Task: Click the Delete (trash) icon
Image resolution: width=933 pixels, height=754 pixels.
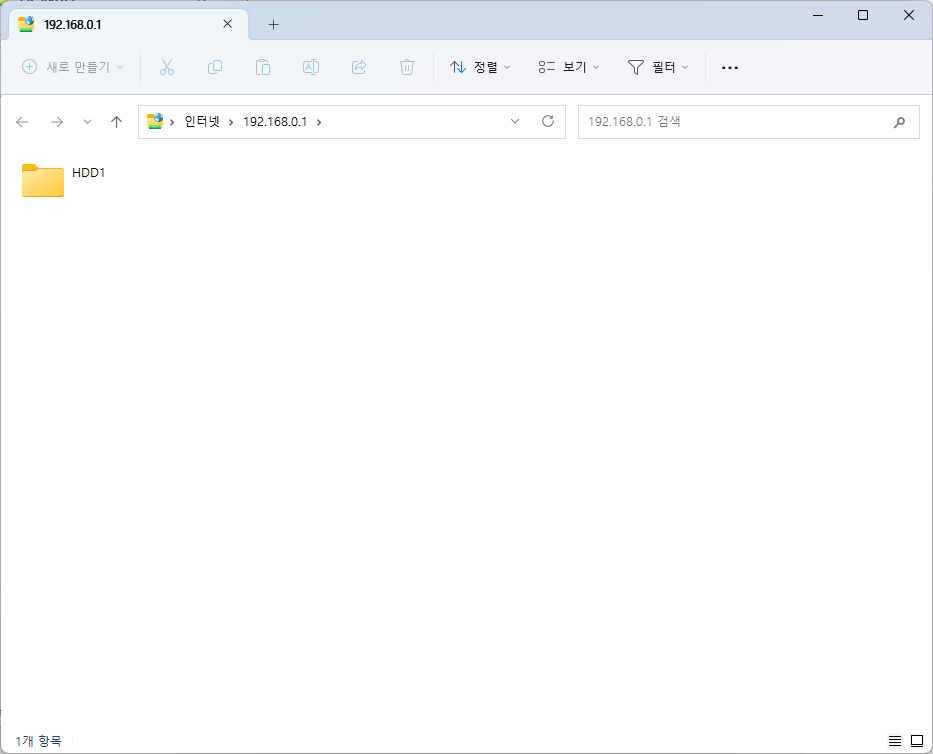Action: [x=406, y=67]
